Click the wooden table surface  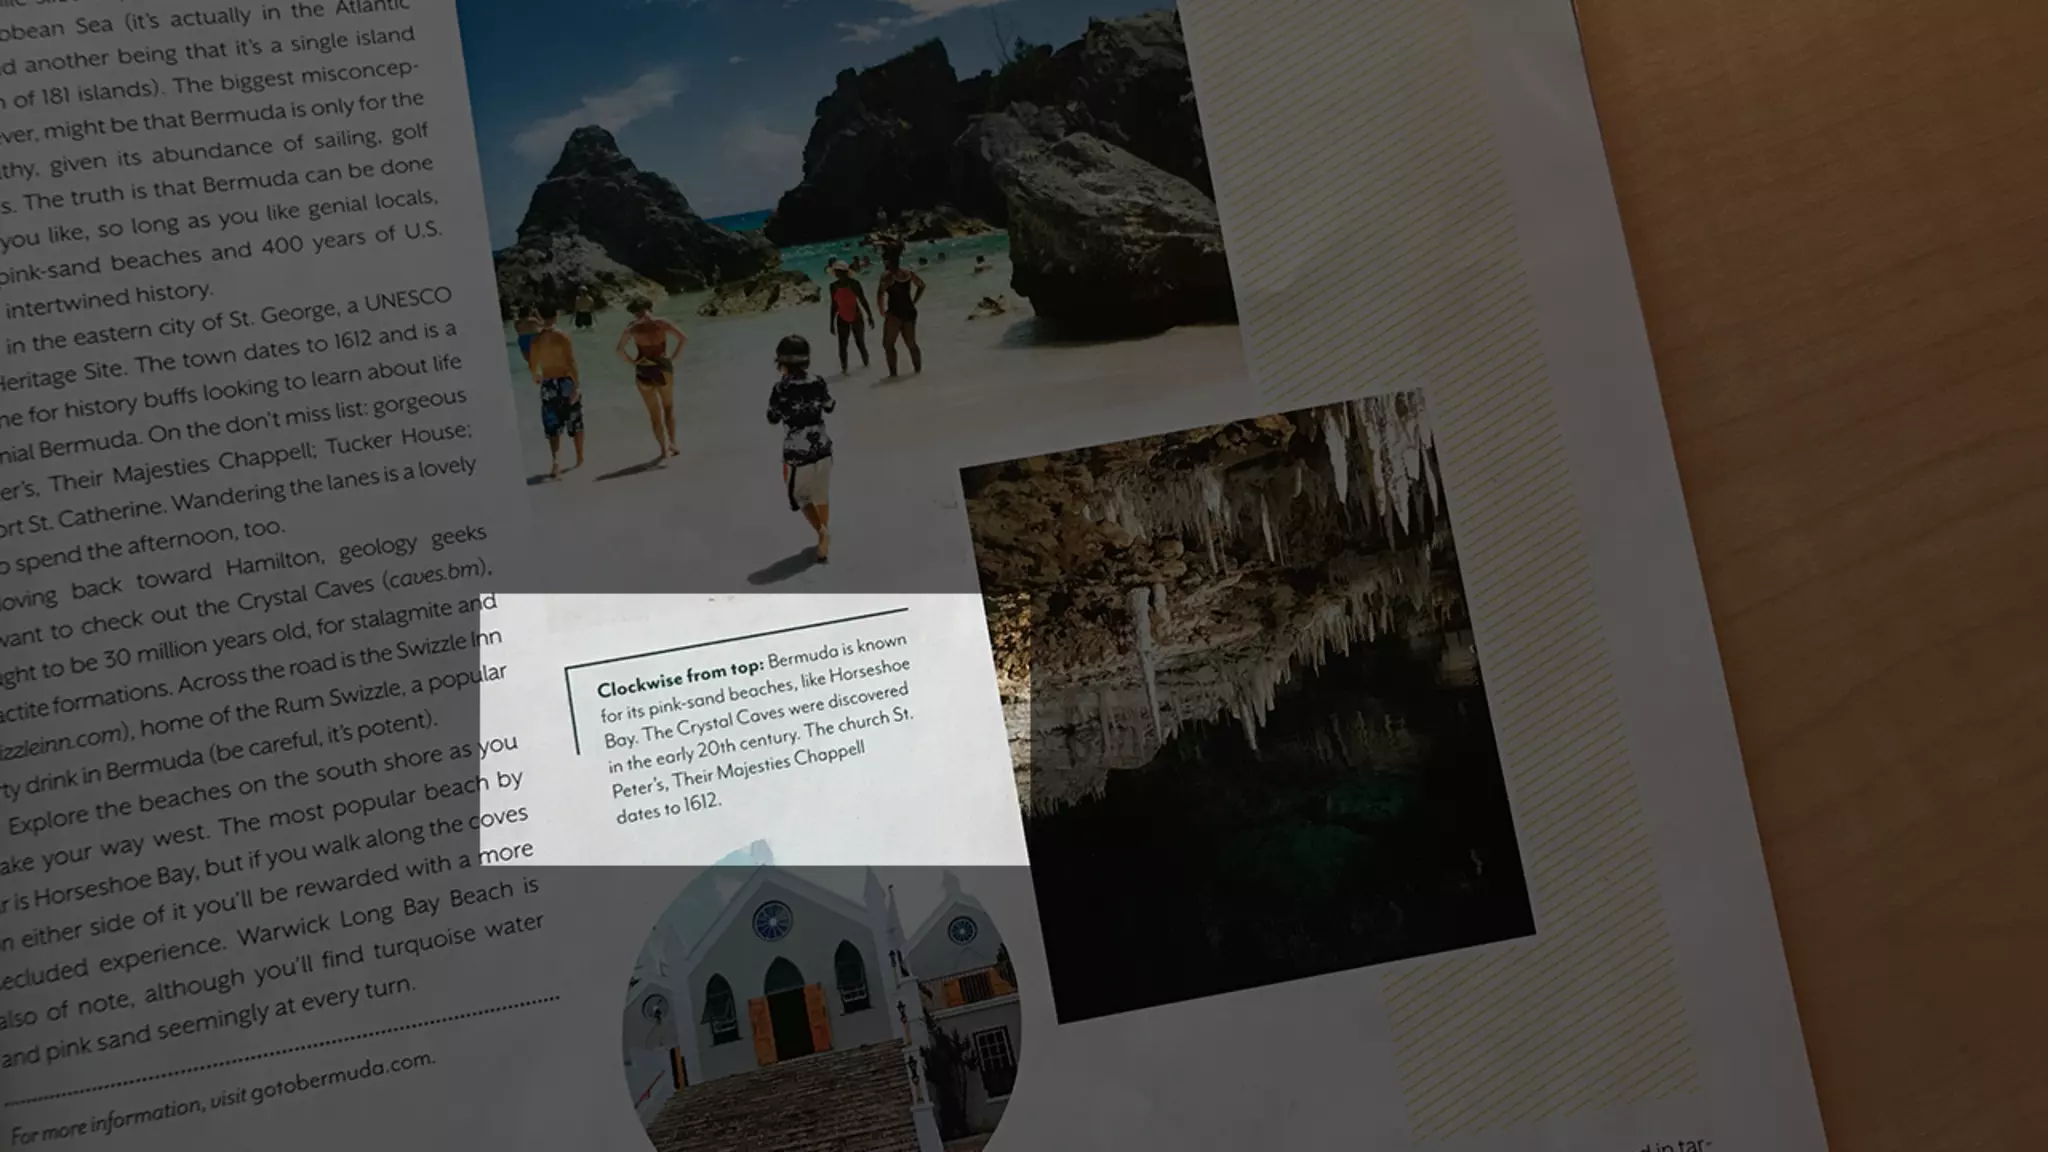click(1850, 400)
